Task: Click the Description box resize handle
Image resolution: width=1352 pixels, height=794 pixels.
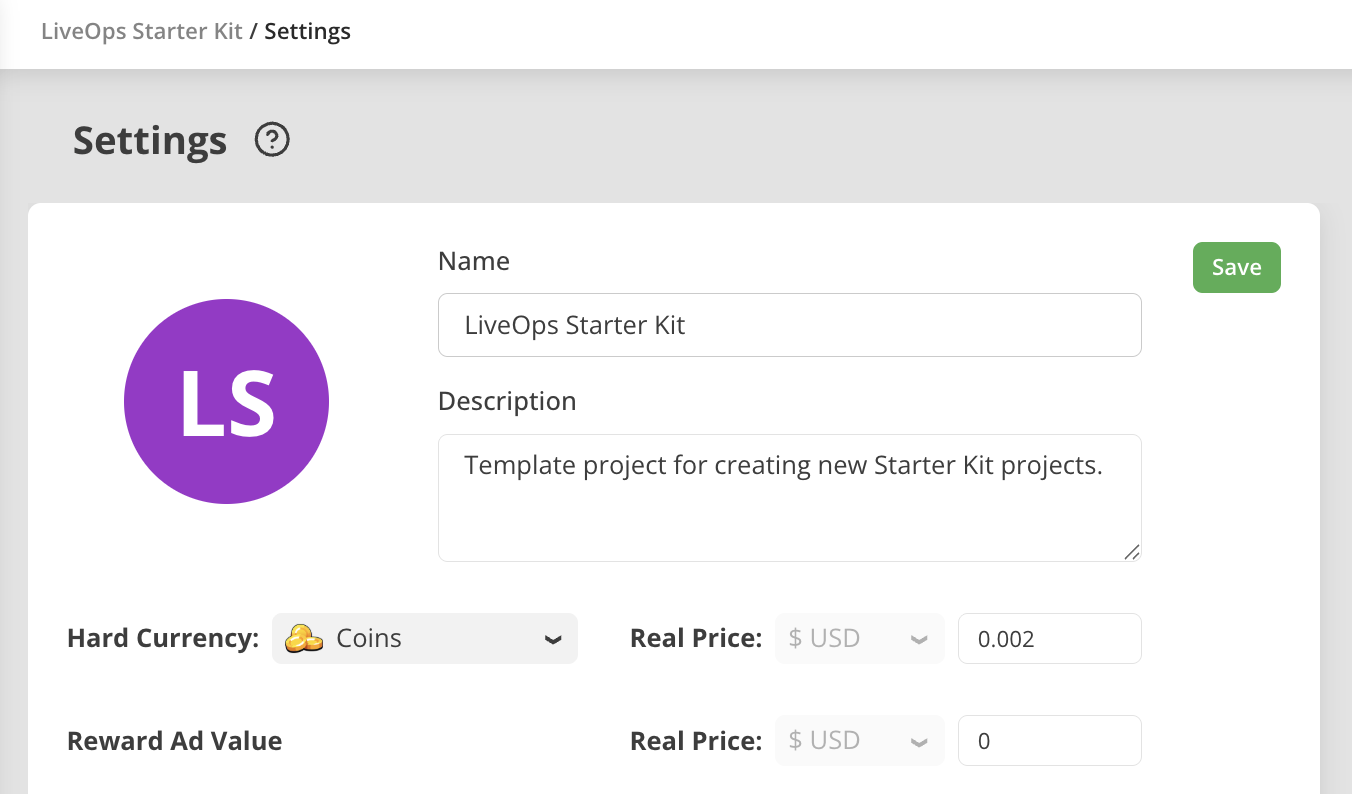Action: click(1131, 551)
